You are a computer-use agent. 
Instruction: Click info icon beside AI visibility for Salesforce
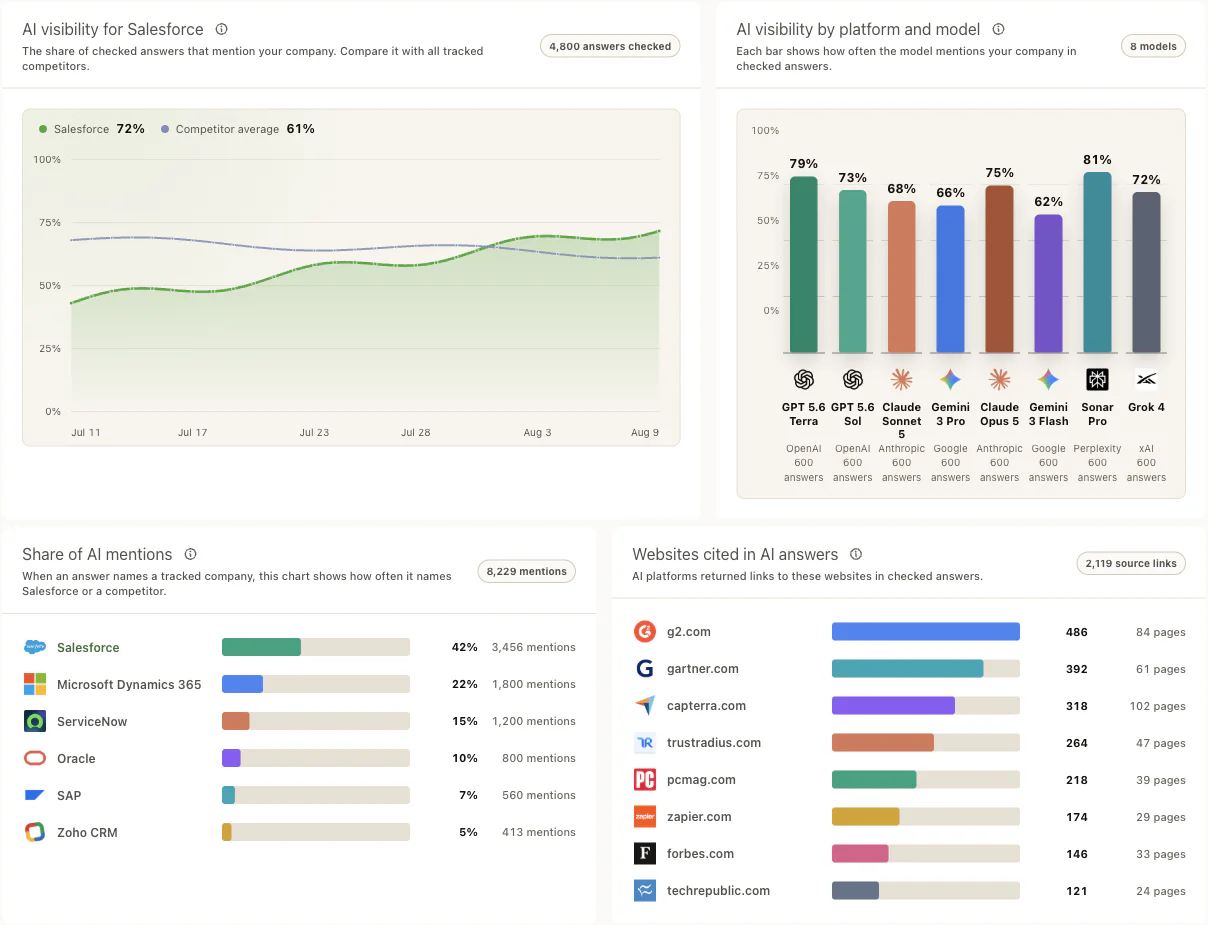[222, 29]
